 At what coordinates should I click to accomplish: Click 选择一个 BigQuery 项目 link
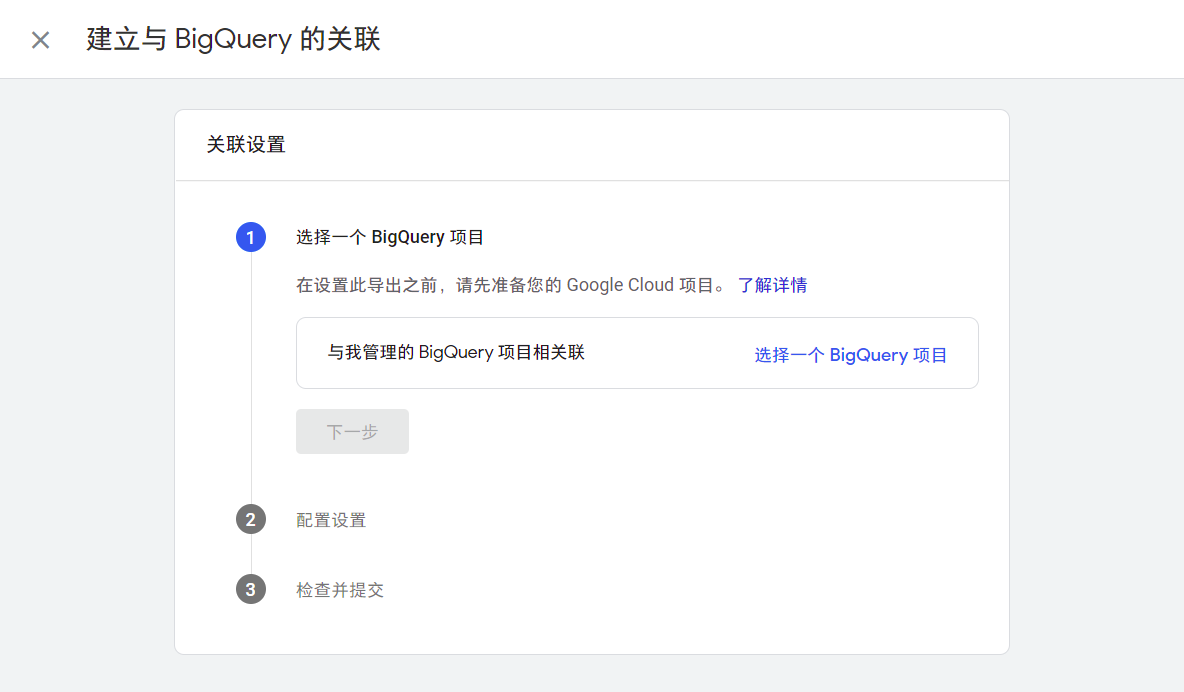(x=850, y=355)
